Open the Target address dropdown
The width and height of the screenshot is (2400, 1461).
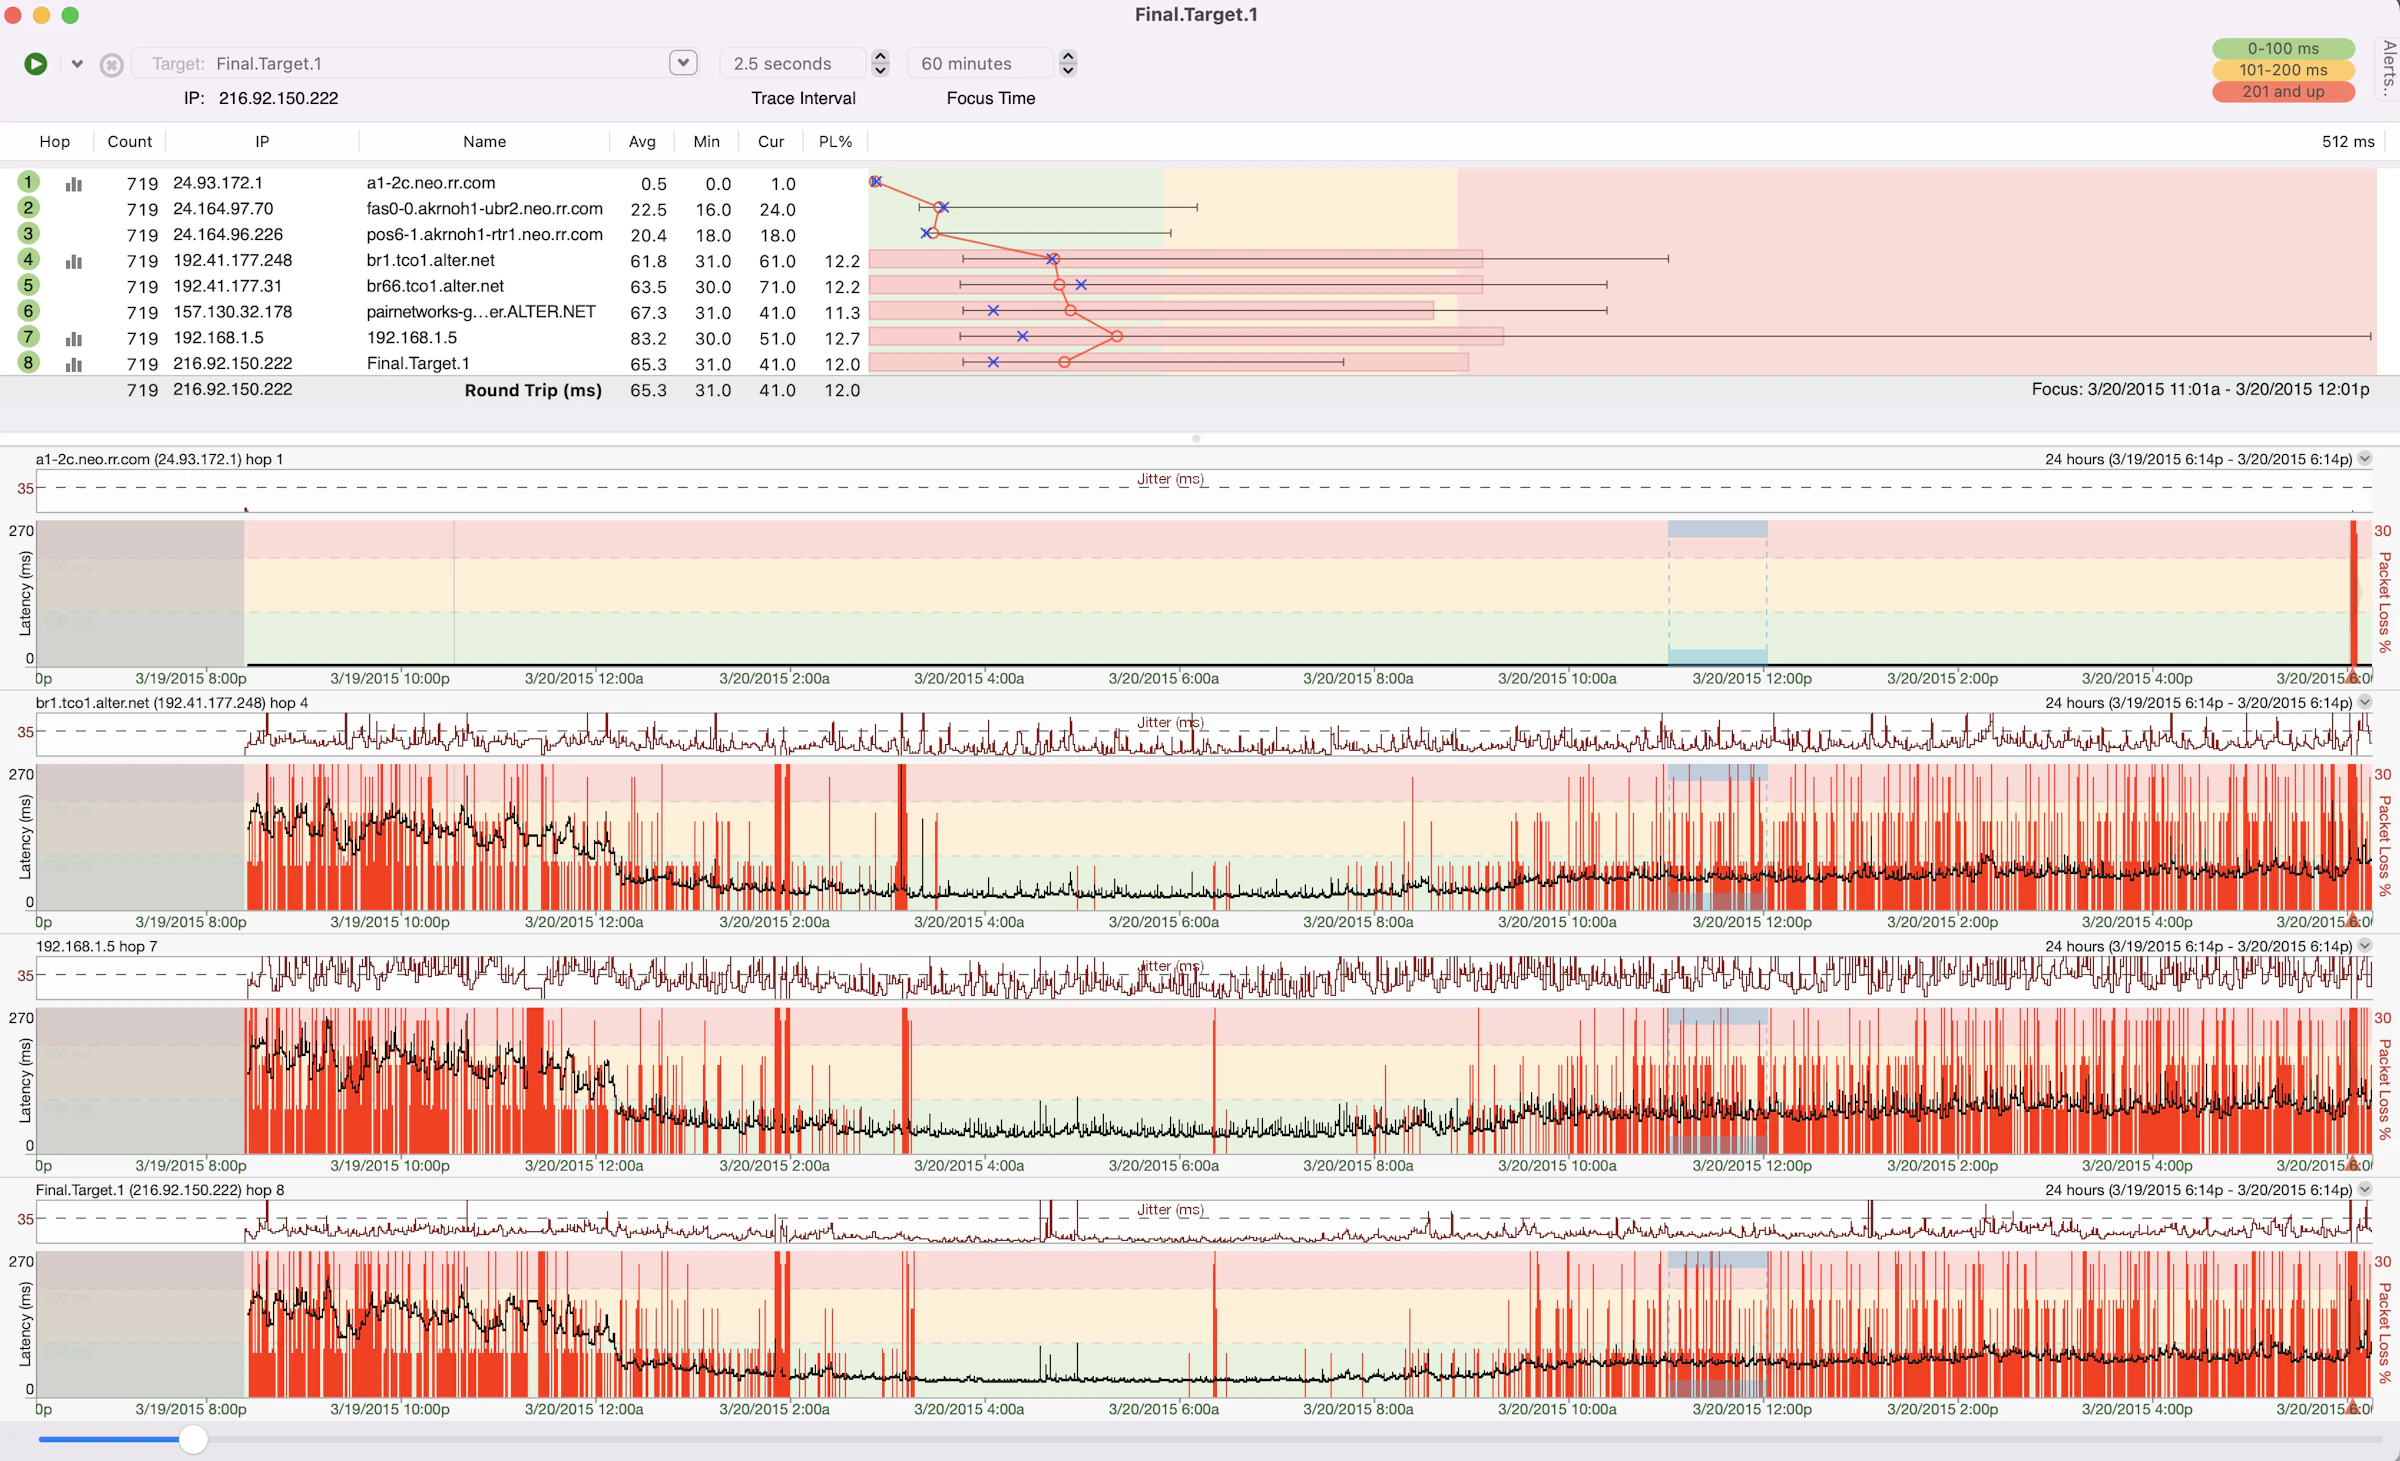click(x=682, y=63)
